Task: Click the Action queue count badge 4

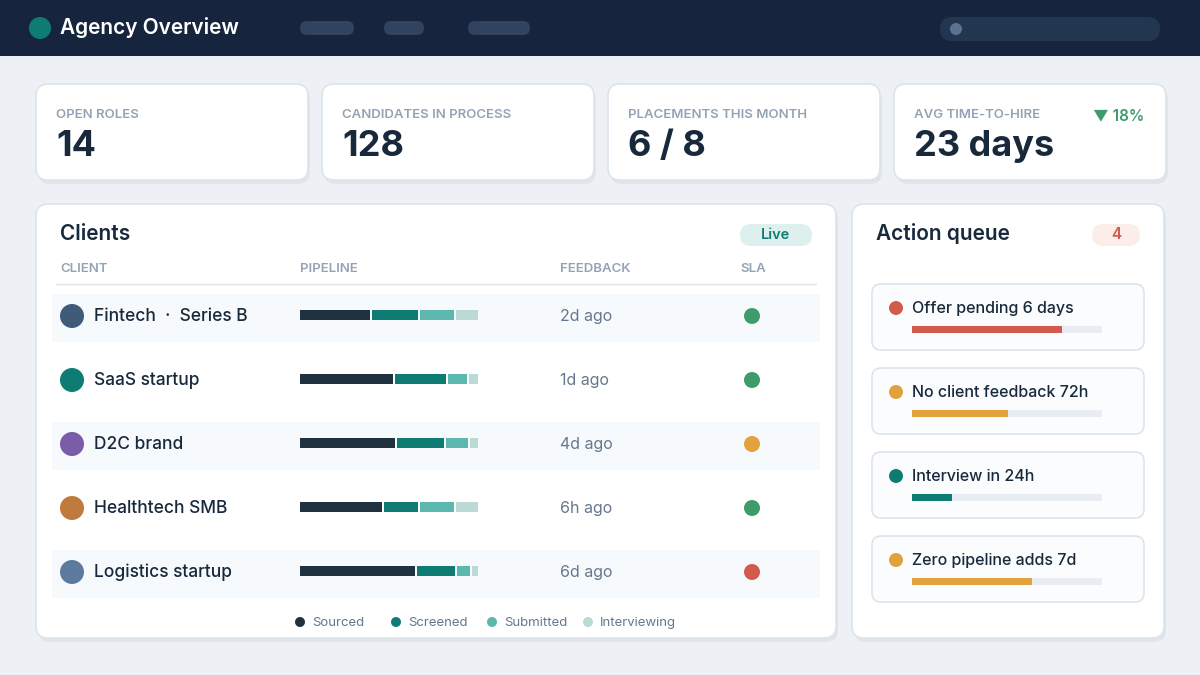Action: 1116,235
